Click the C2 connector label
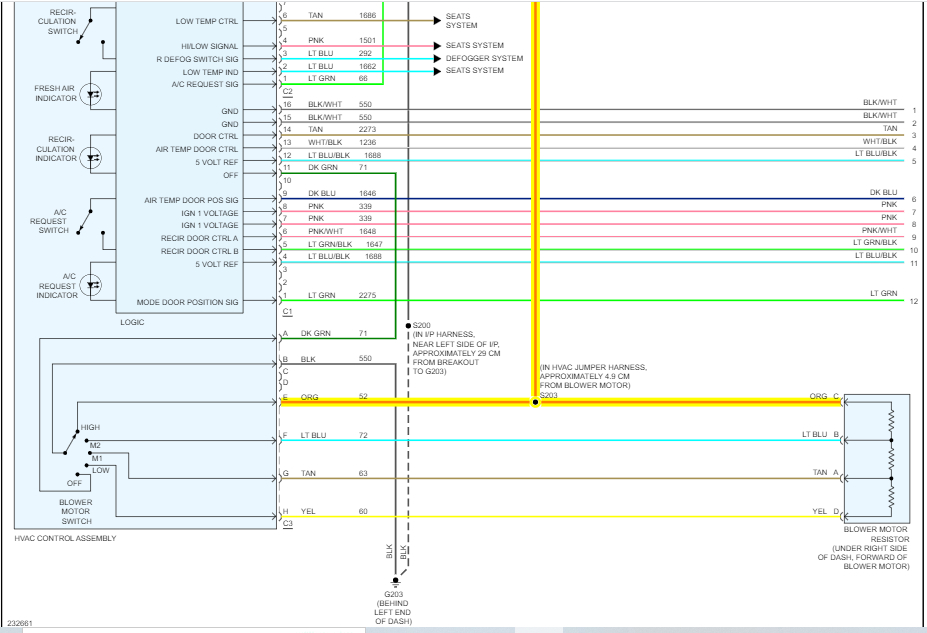The height and width of the screenshot is (633, 927). tap(287, 91)
